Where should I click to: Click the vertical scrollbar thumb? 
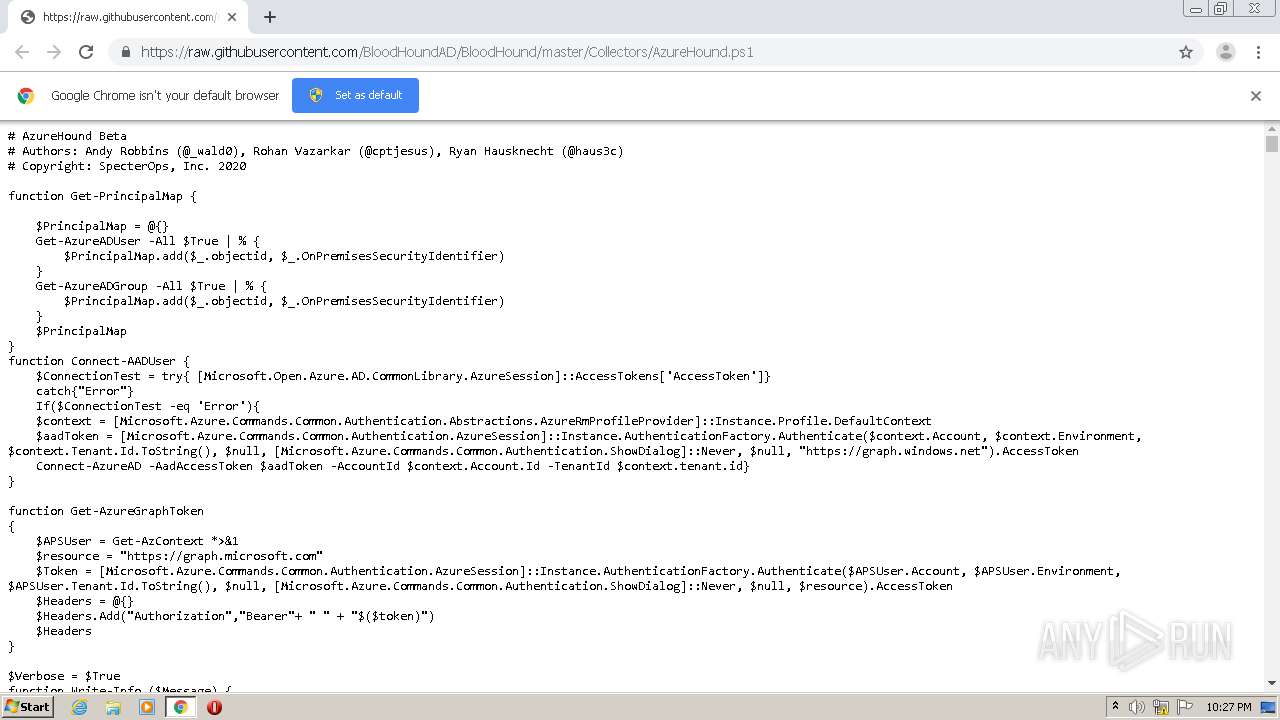coord(1272,144)
